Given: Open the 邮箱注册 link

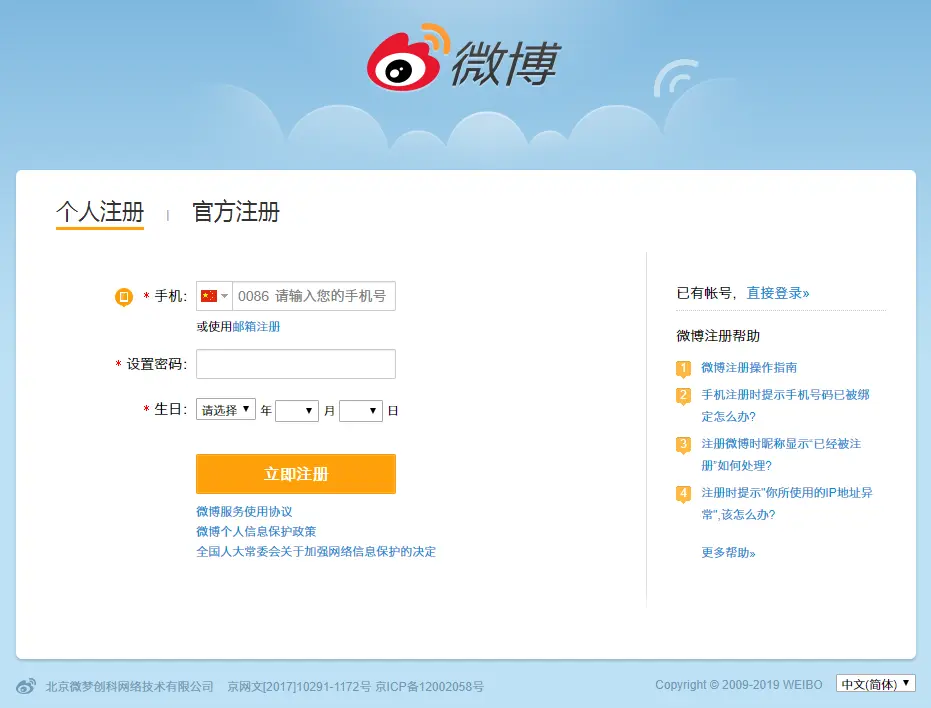Looking at the screenshot, I should pyautogui.click(x=256, y=327).
